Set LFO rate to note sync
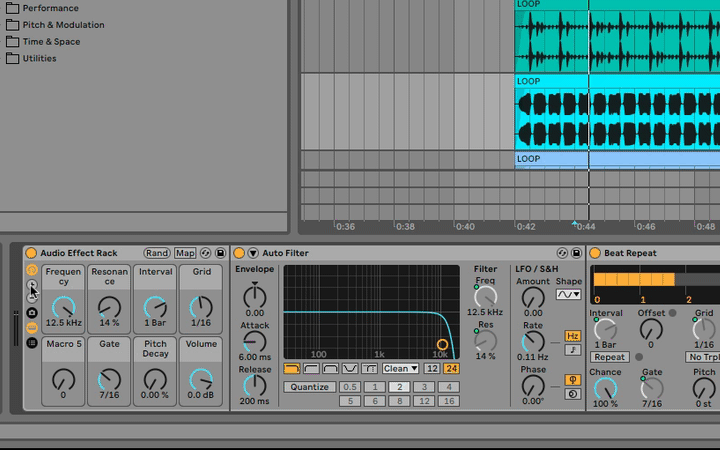The height and width of the screenshot is (450, 720). (x=573, y=350)
